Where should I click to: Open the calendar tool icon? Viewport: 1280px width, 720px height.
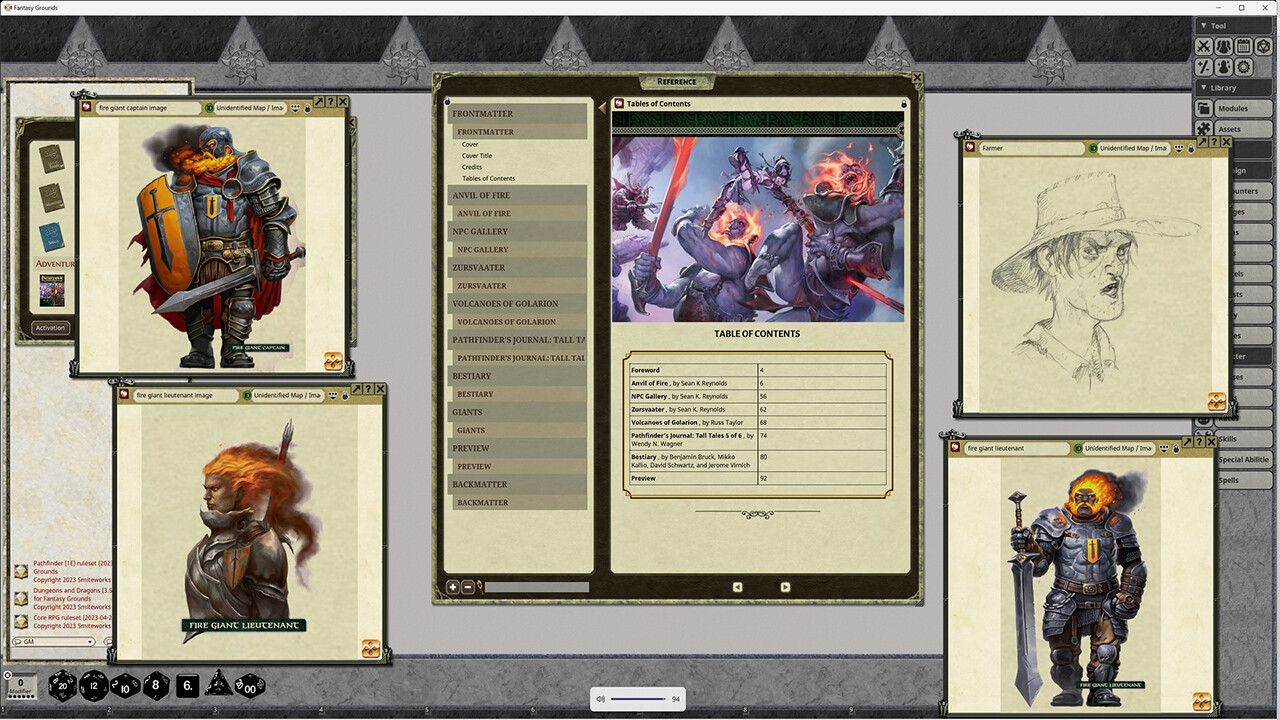[1245, 46]
